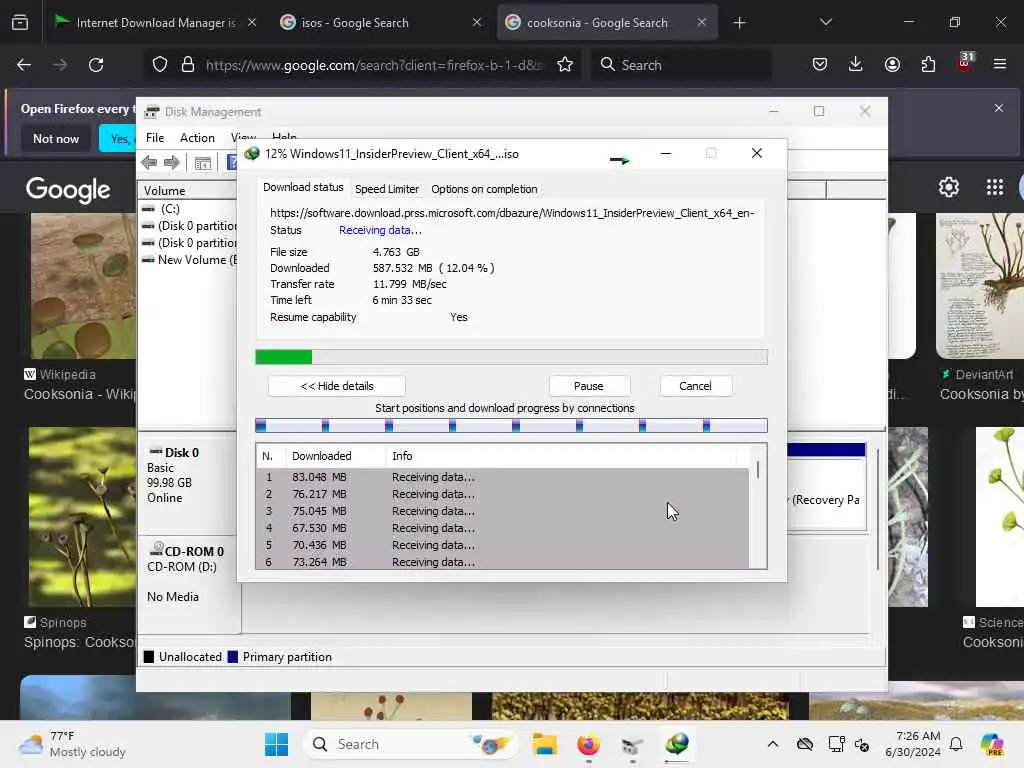Show hidden system tray icons
Viewport: 1024px width, 768px height.
pyautogui.click(x=773, y=744)
